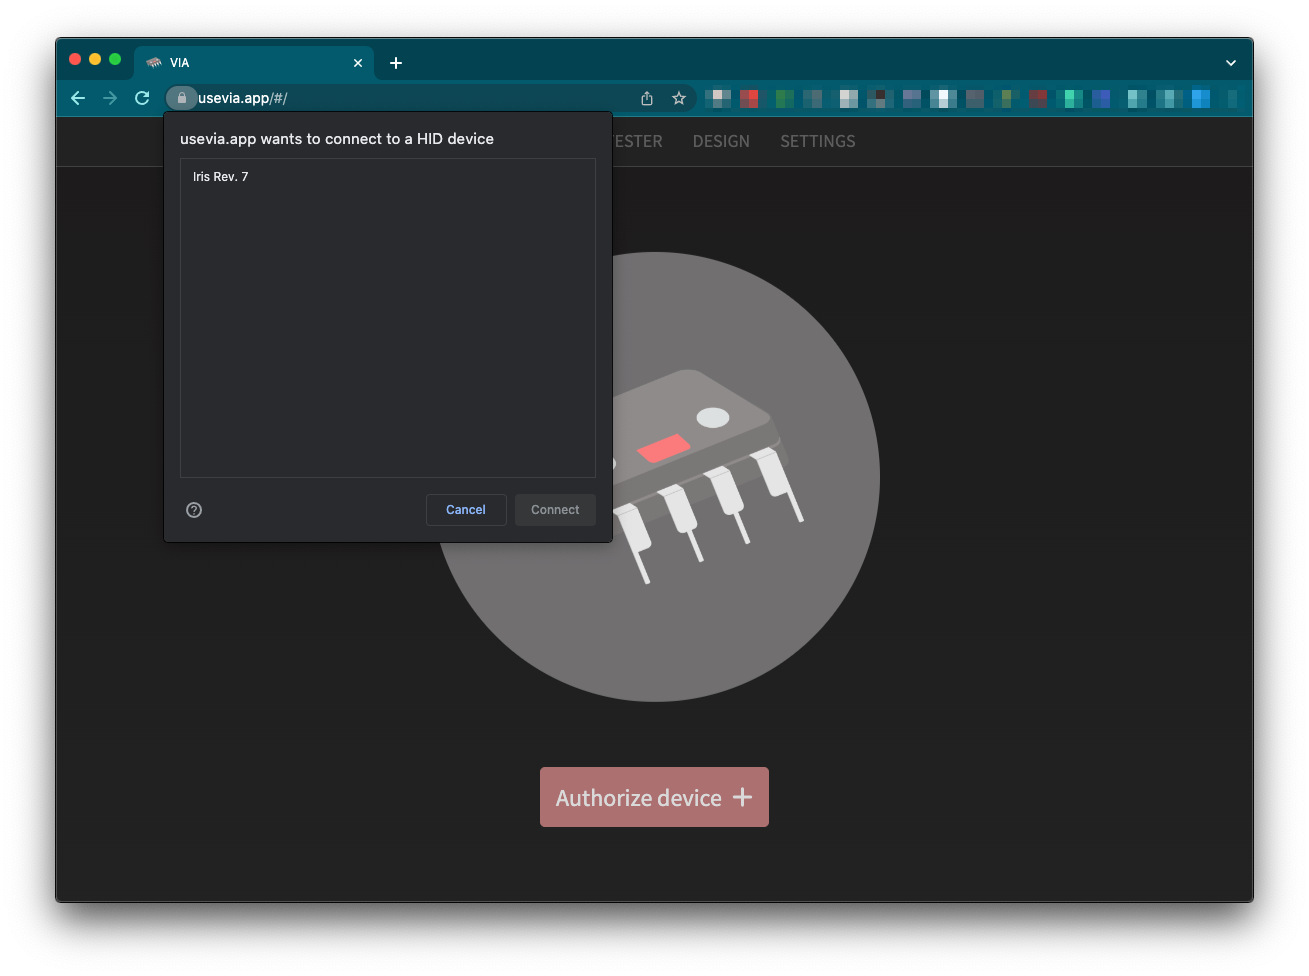Click the lock icon in the address bar
This screenshot has width=1309, height=976.
181,98
